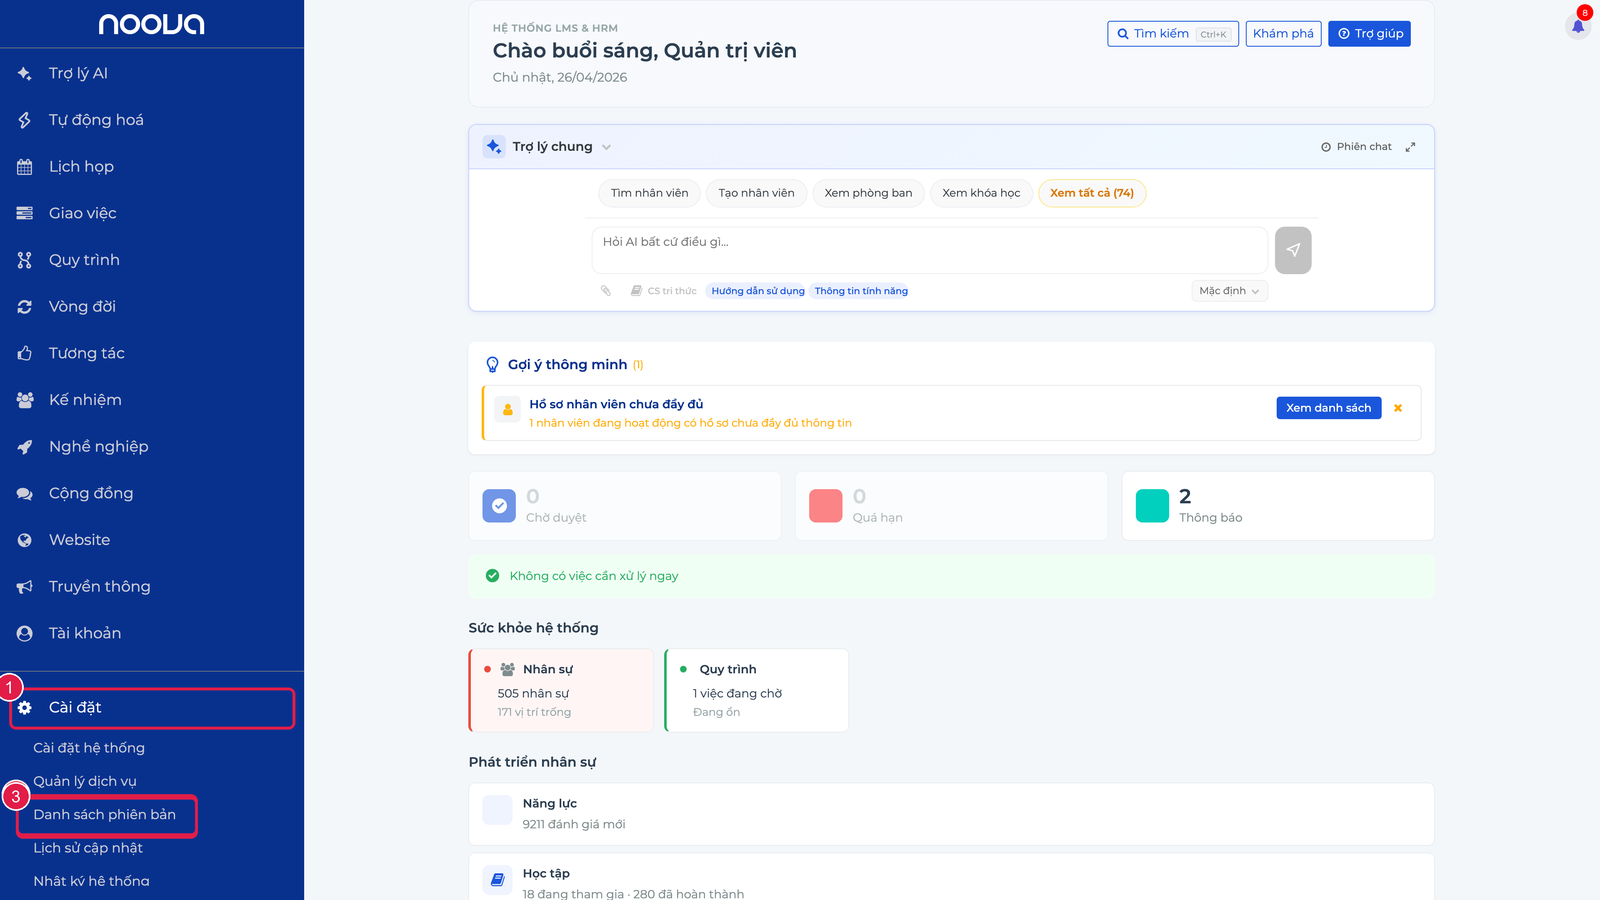Click the Khám phá button

tap(1283, 34)
